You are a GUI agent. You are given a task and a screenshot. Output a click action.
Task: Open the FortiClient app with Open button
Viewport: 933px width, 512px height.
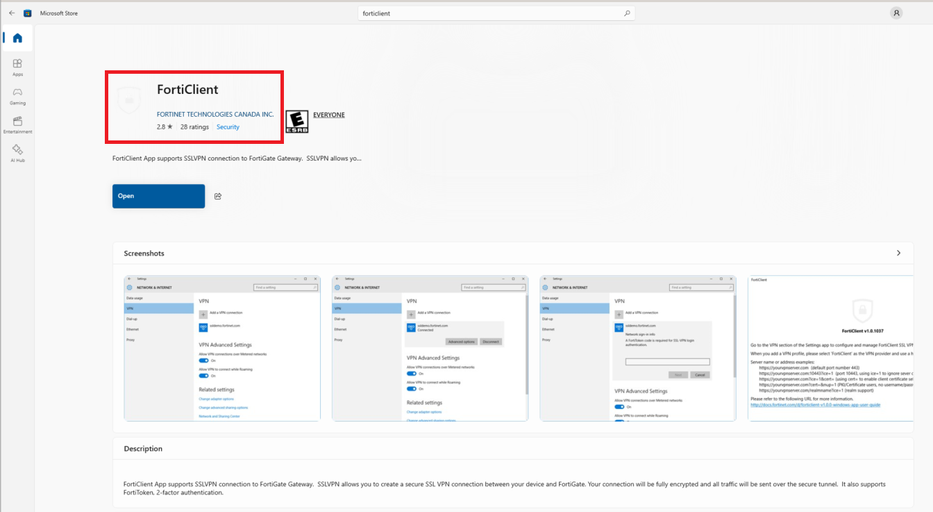click(158, 196)
